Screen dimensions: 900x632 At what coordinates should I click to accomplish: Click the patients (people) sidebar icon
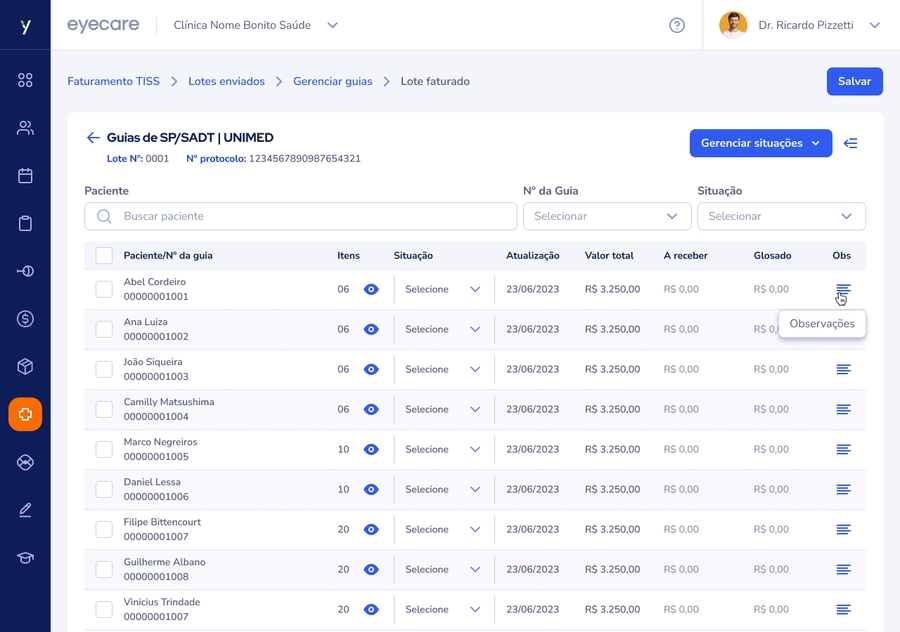pyautogui.click(x=25, y=128)
